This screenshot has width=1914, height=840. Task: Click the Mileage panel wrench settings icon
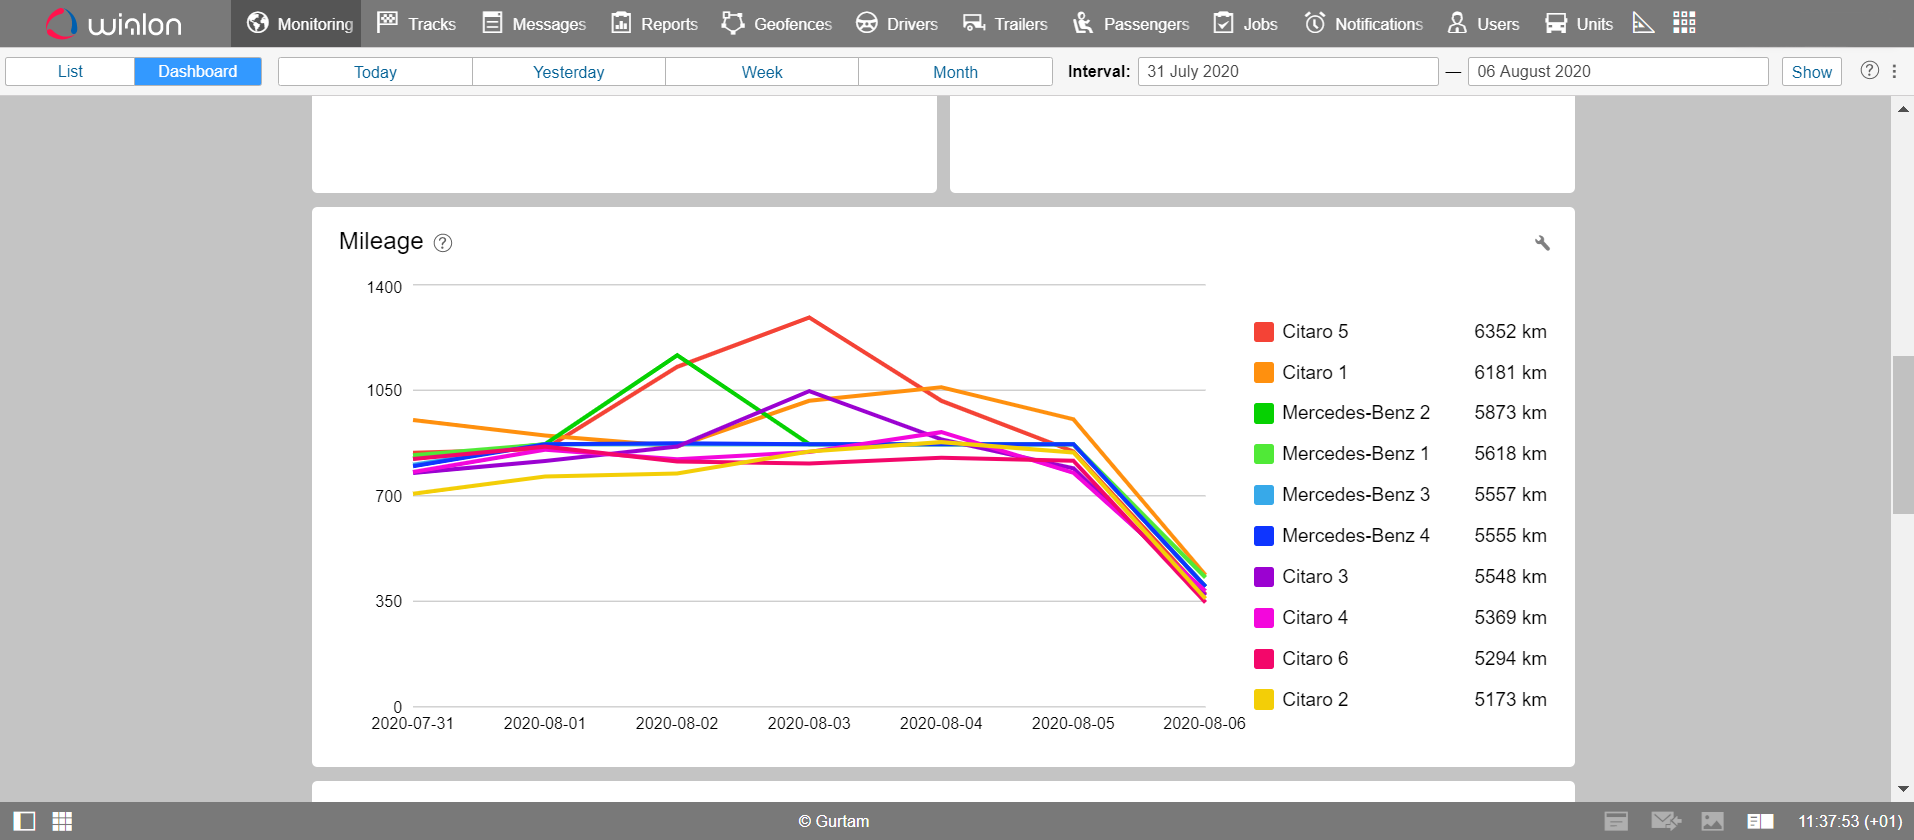point(1542,243)
